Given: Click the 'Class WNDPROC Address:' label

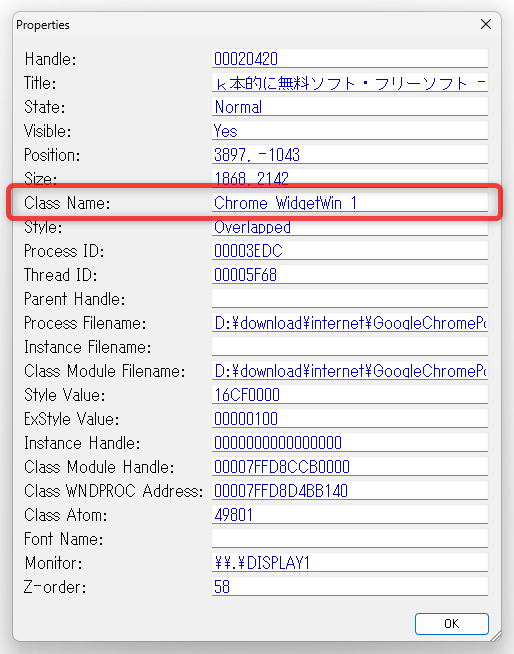Looking at the screenshot, I should [113, 491].
